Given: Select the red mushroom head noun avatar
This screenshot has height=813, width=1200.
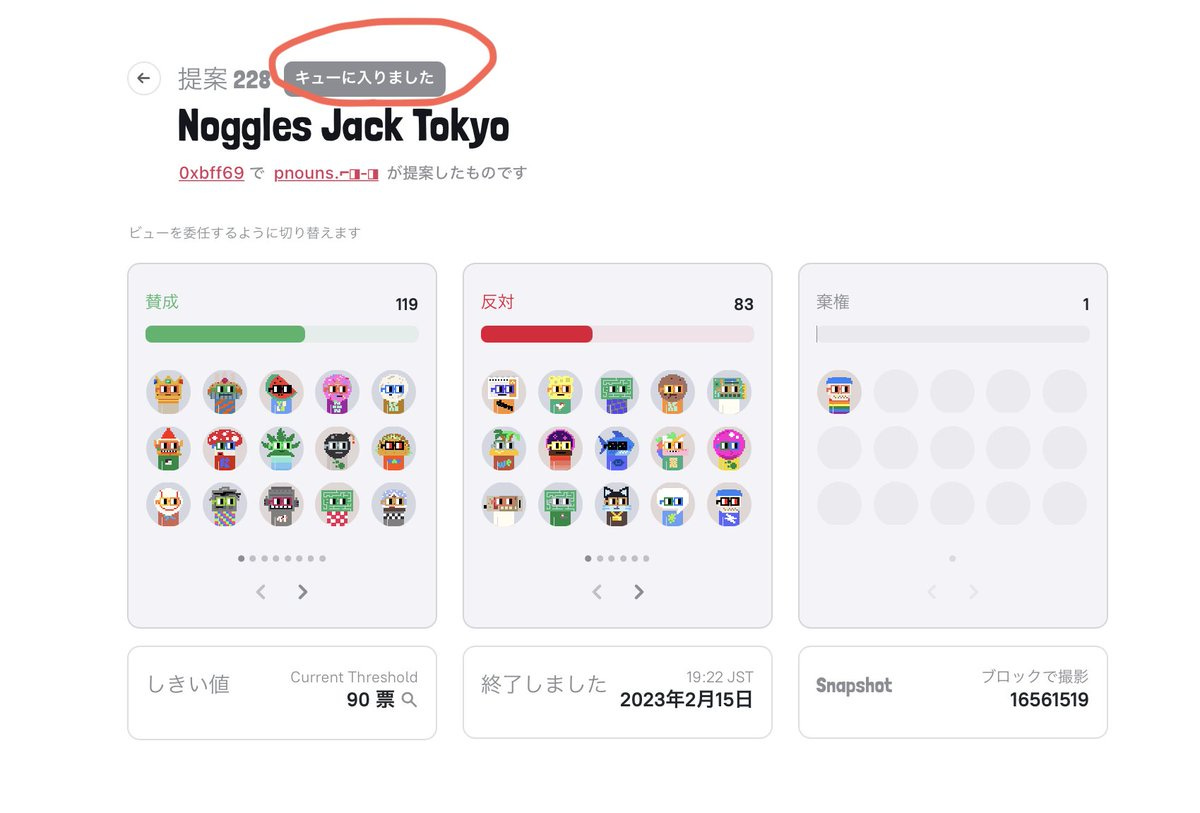Looking at the screenshot, I should click(225, 448).
